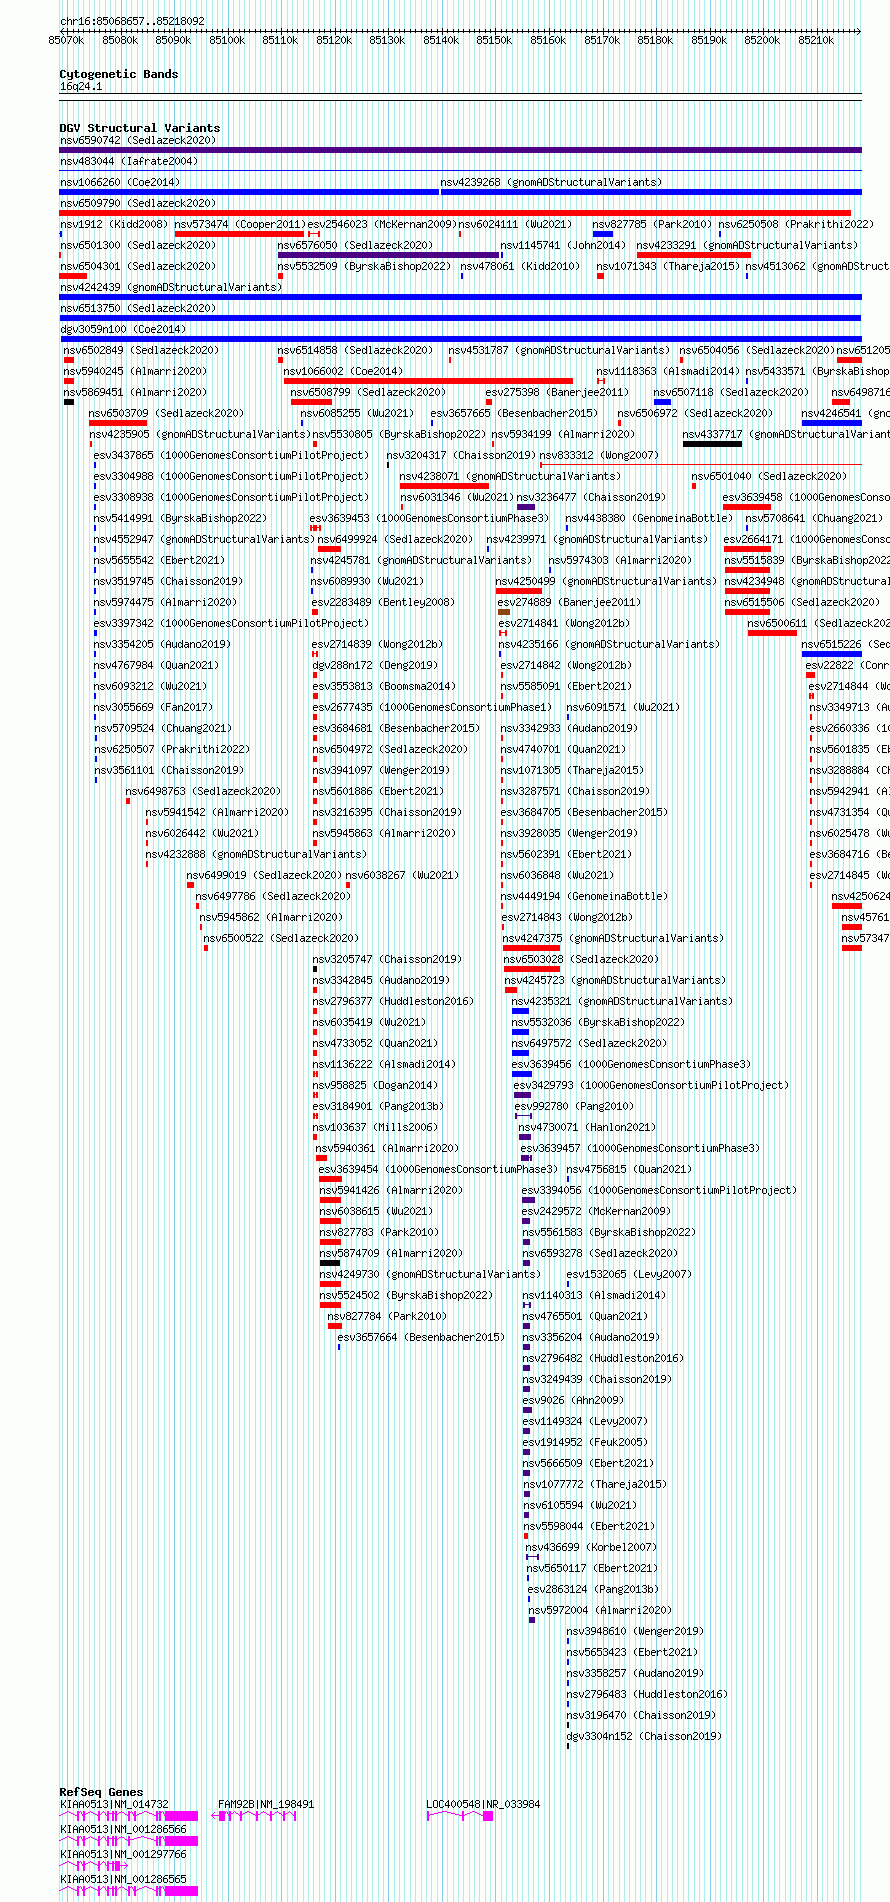The width and height of the screenshot is (890, 1902).
Task: Click nsv4250499 gnomADStructuralVariants label
Action: [x=606, y=582]
